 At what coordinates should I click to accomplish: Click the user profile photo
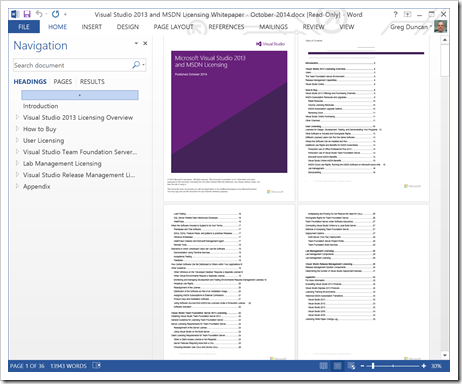(x=440, y=26)
